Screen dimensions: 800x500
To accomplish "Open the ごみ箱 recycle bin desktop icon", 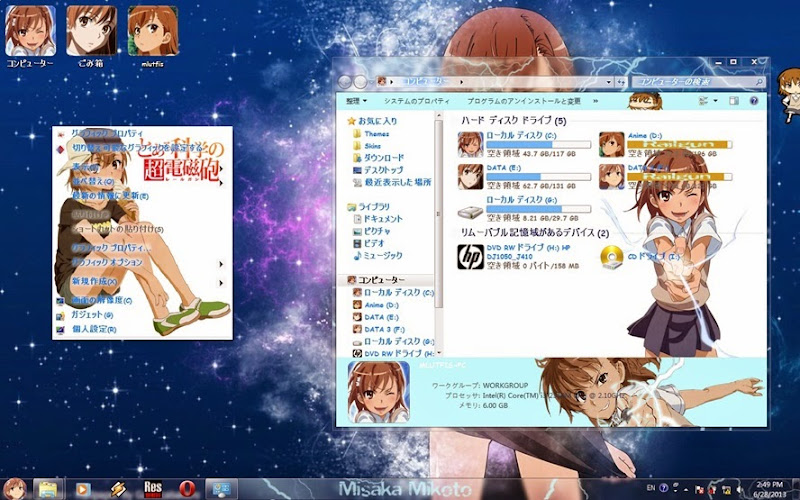I will pyautogui.click(x=91, y=36).
